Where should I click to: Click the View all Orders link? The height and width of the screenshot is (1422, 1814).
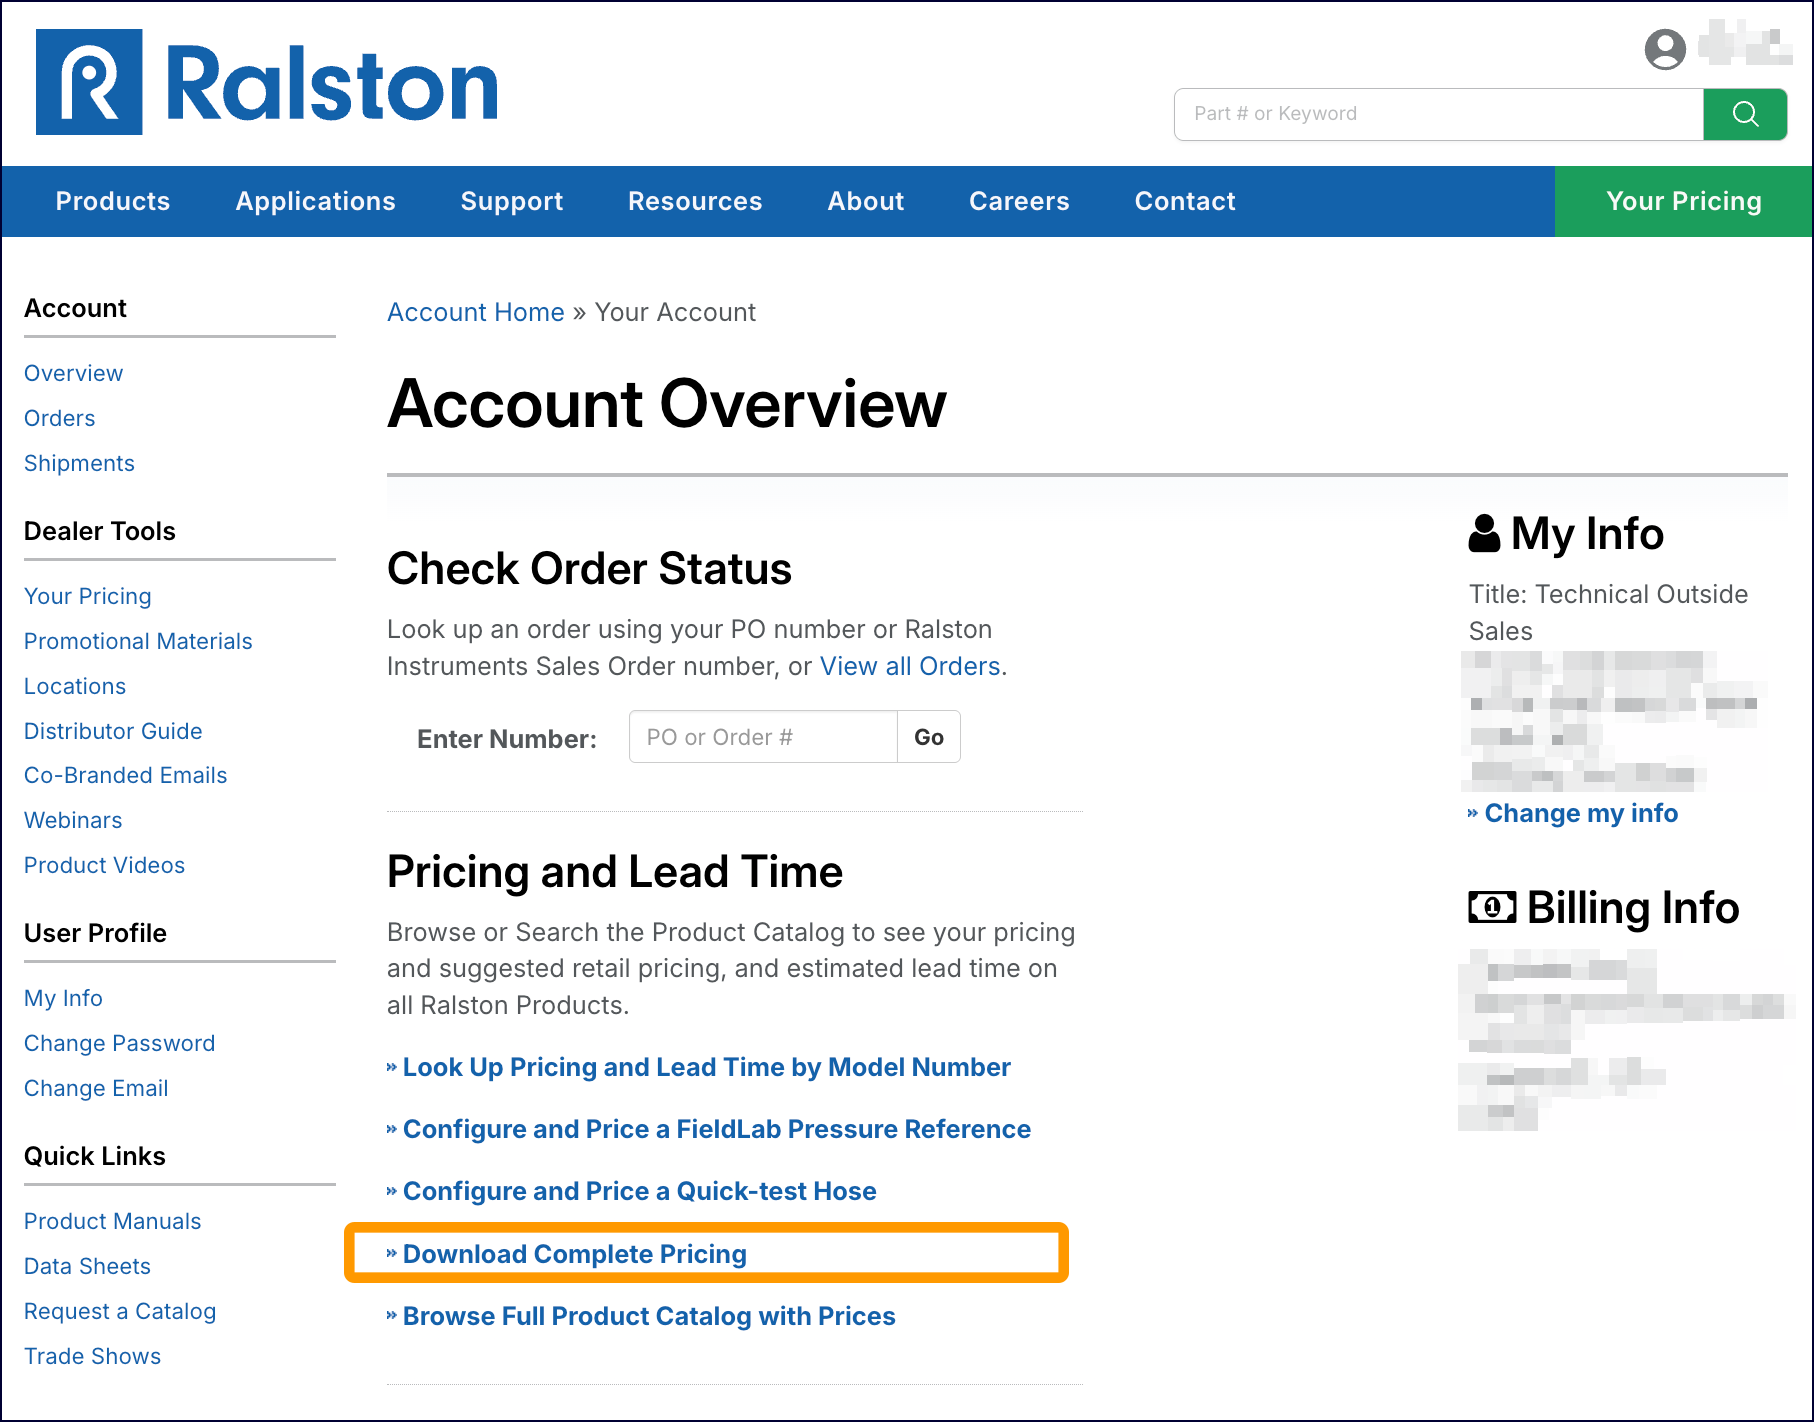pos(910,666)
